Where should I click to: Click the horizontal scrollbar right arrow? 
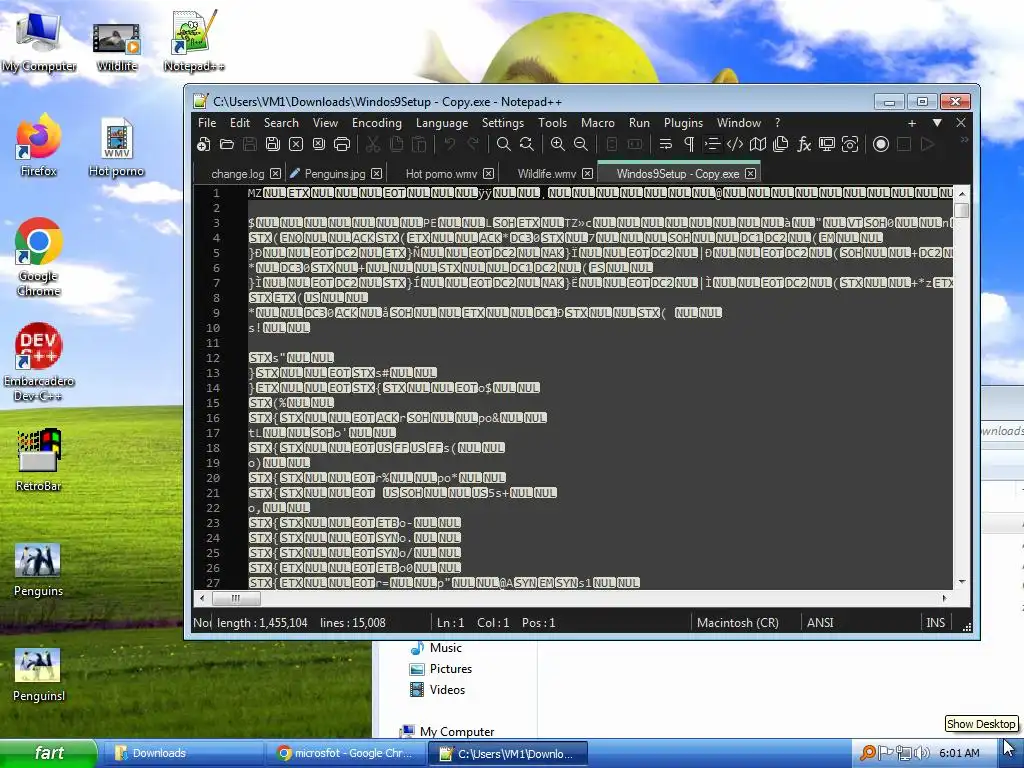pos(944,598)
